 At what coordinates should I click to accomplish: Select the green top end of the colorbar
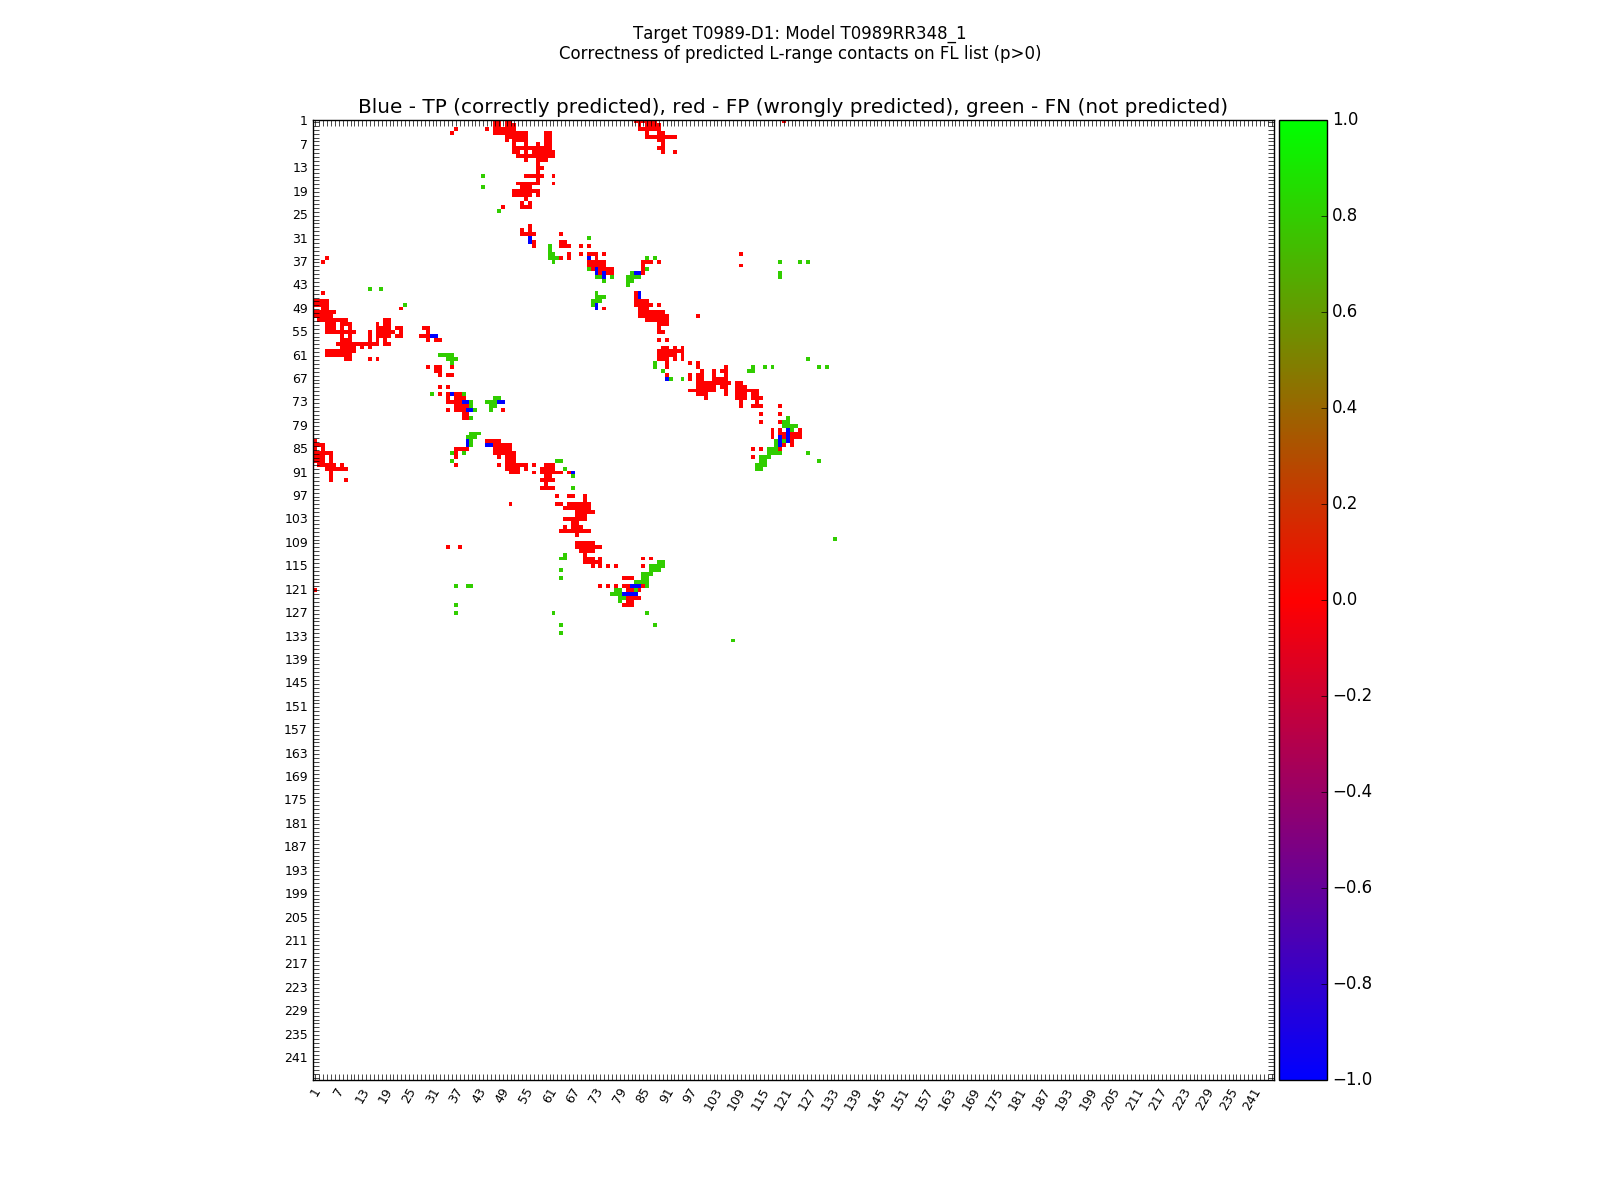[x=1303, y=125]
